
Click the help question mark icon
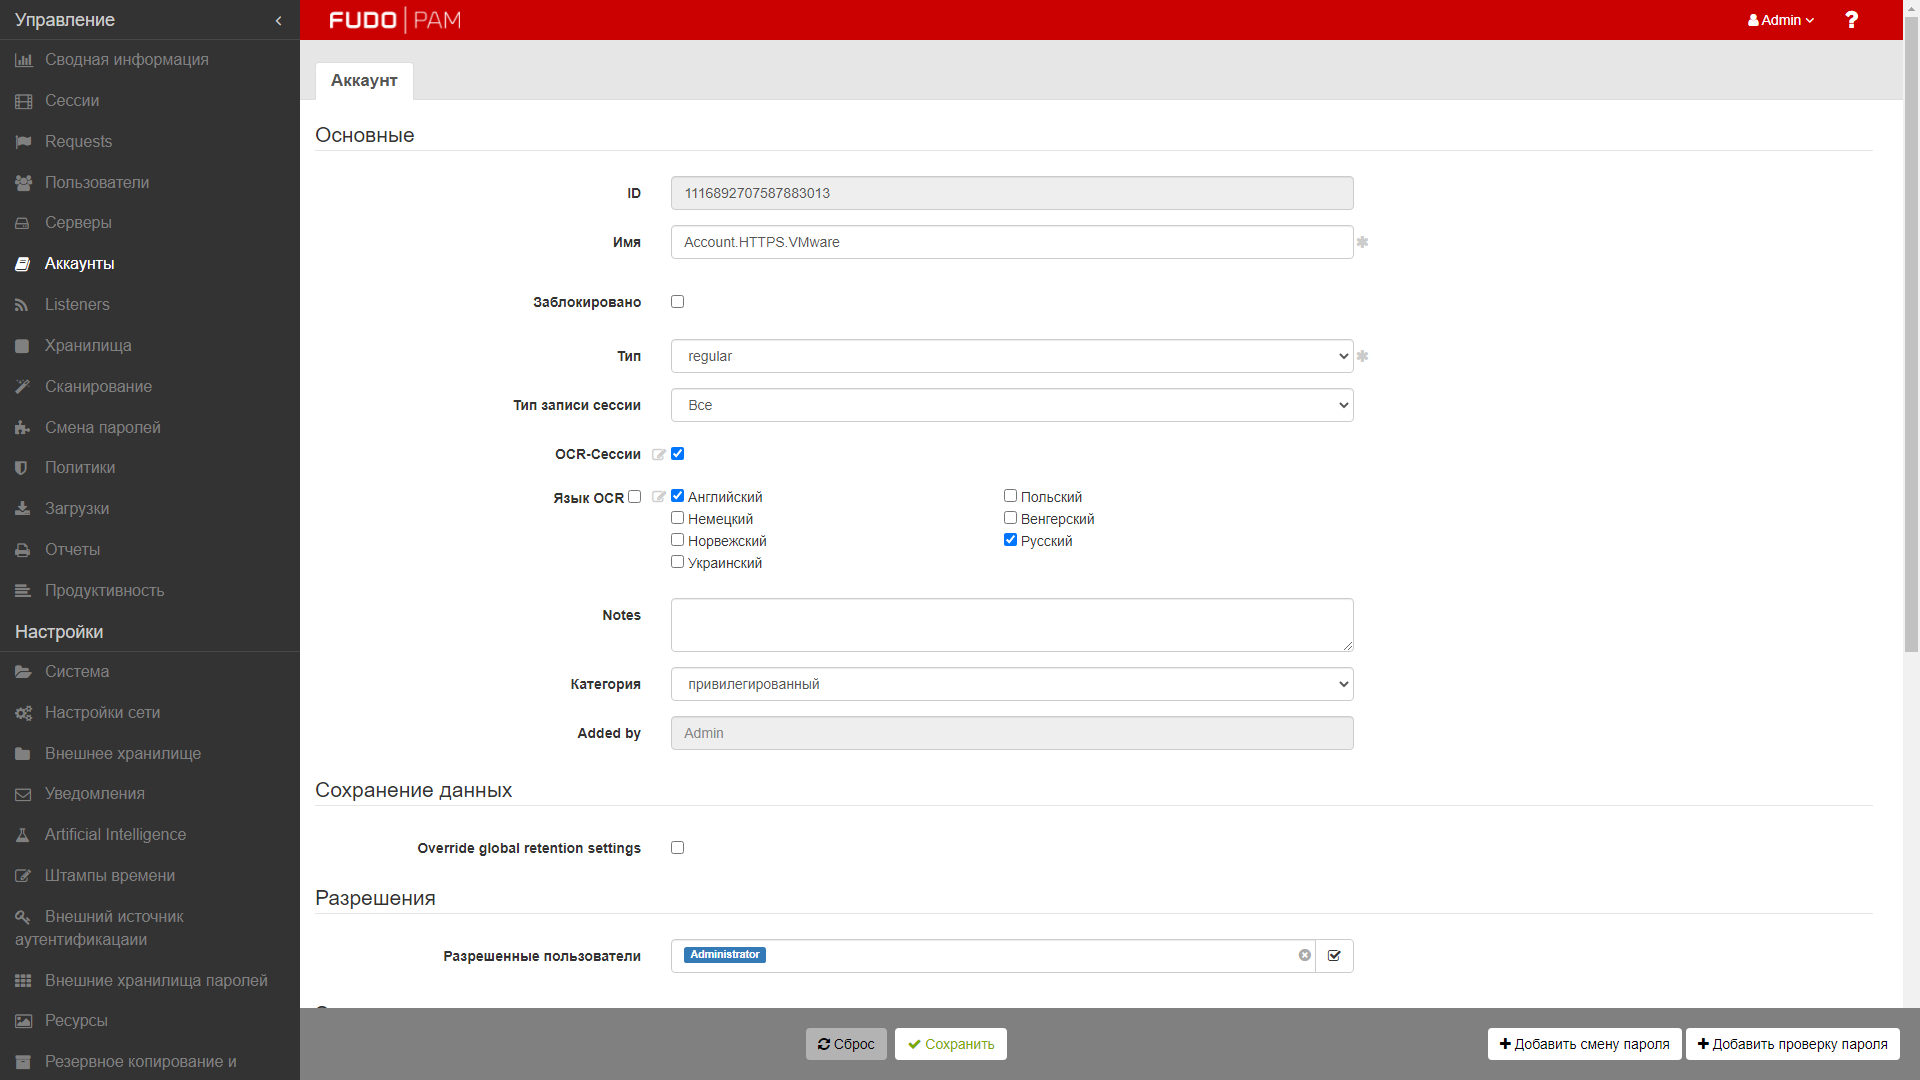point(1851,20)
